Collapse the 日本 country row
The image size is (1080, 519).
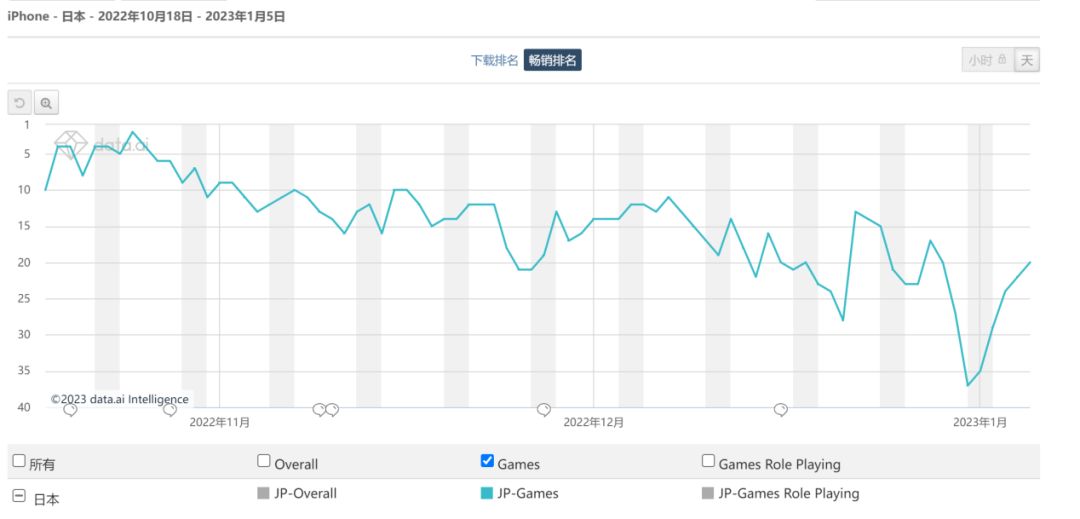(x=19, y=495)
